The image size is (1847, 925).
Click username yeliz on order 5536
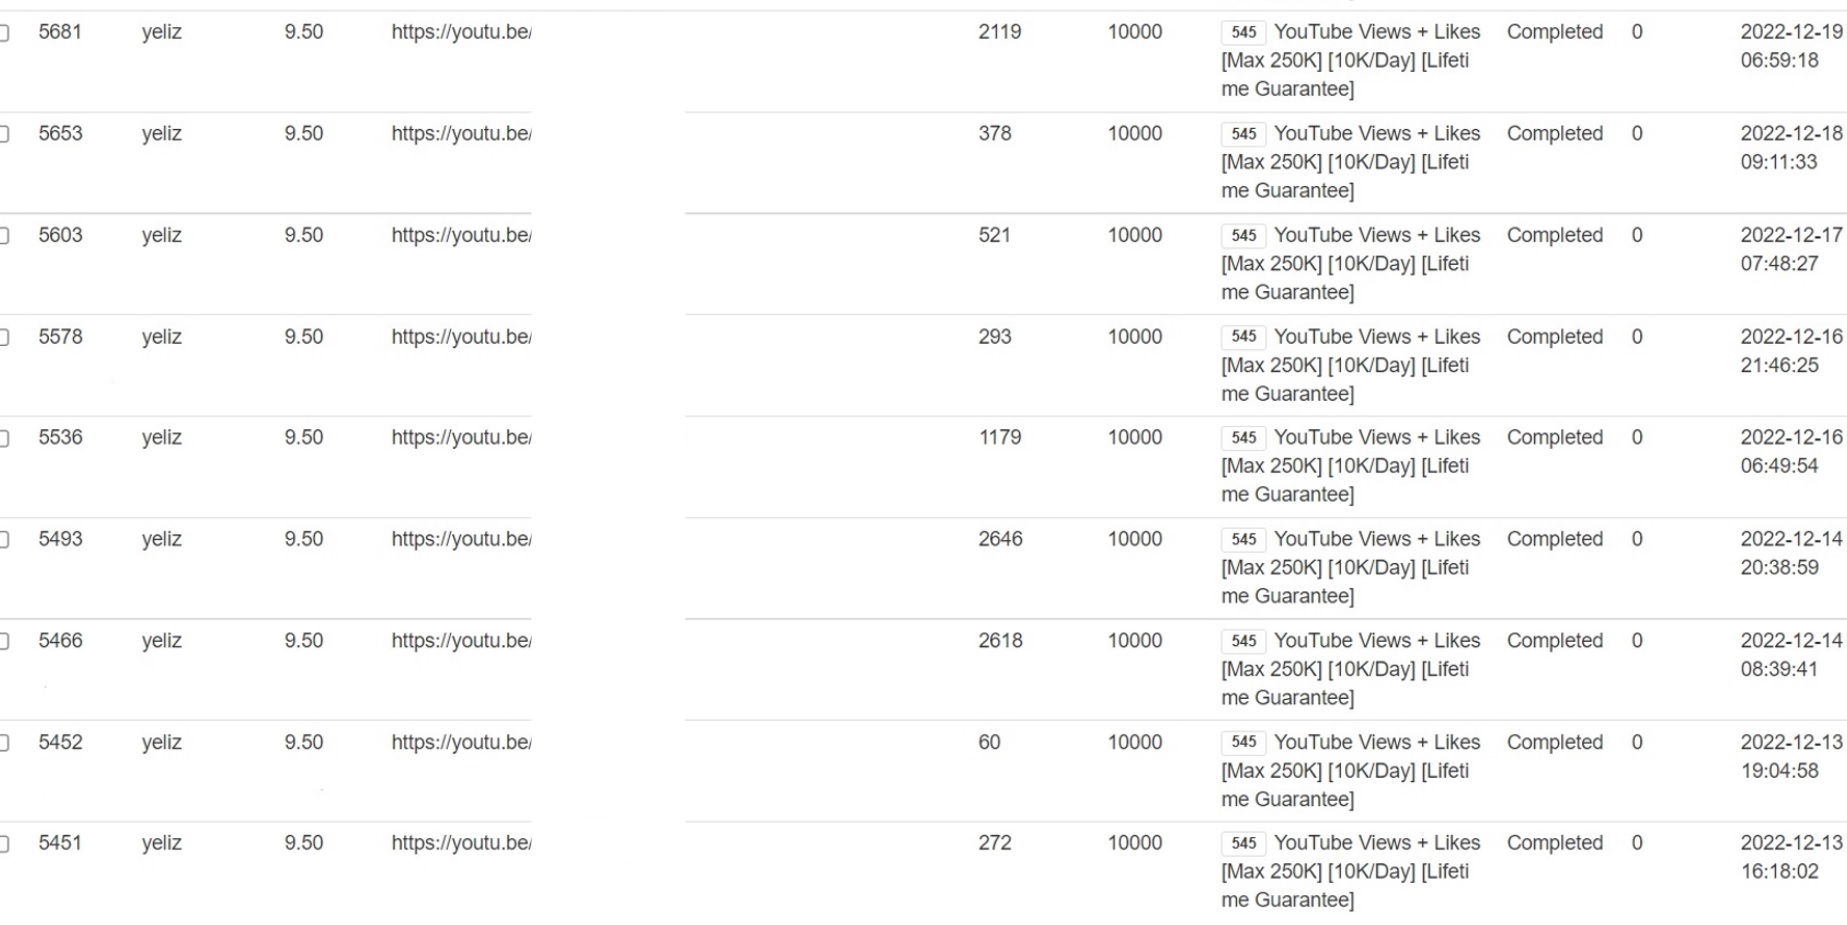162,438
